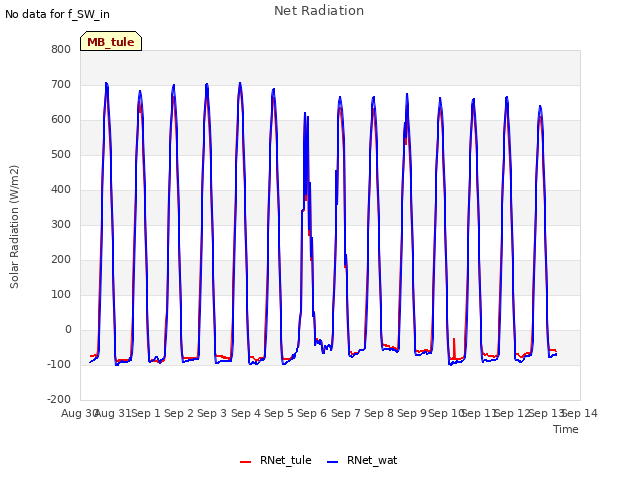The image size is (640, 480).
Task: Toggle the RNet_wat legend entry
Action: [x=362, y=460]
